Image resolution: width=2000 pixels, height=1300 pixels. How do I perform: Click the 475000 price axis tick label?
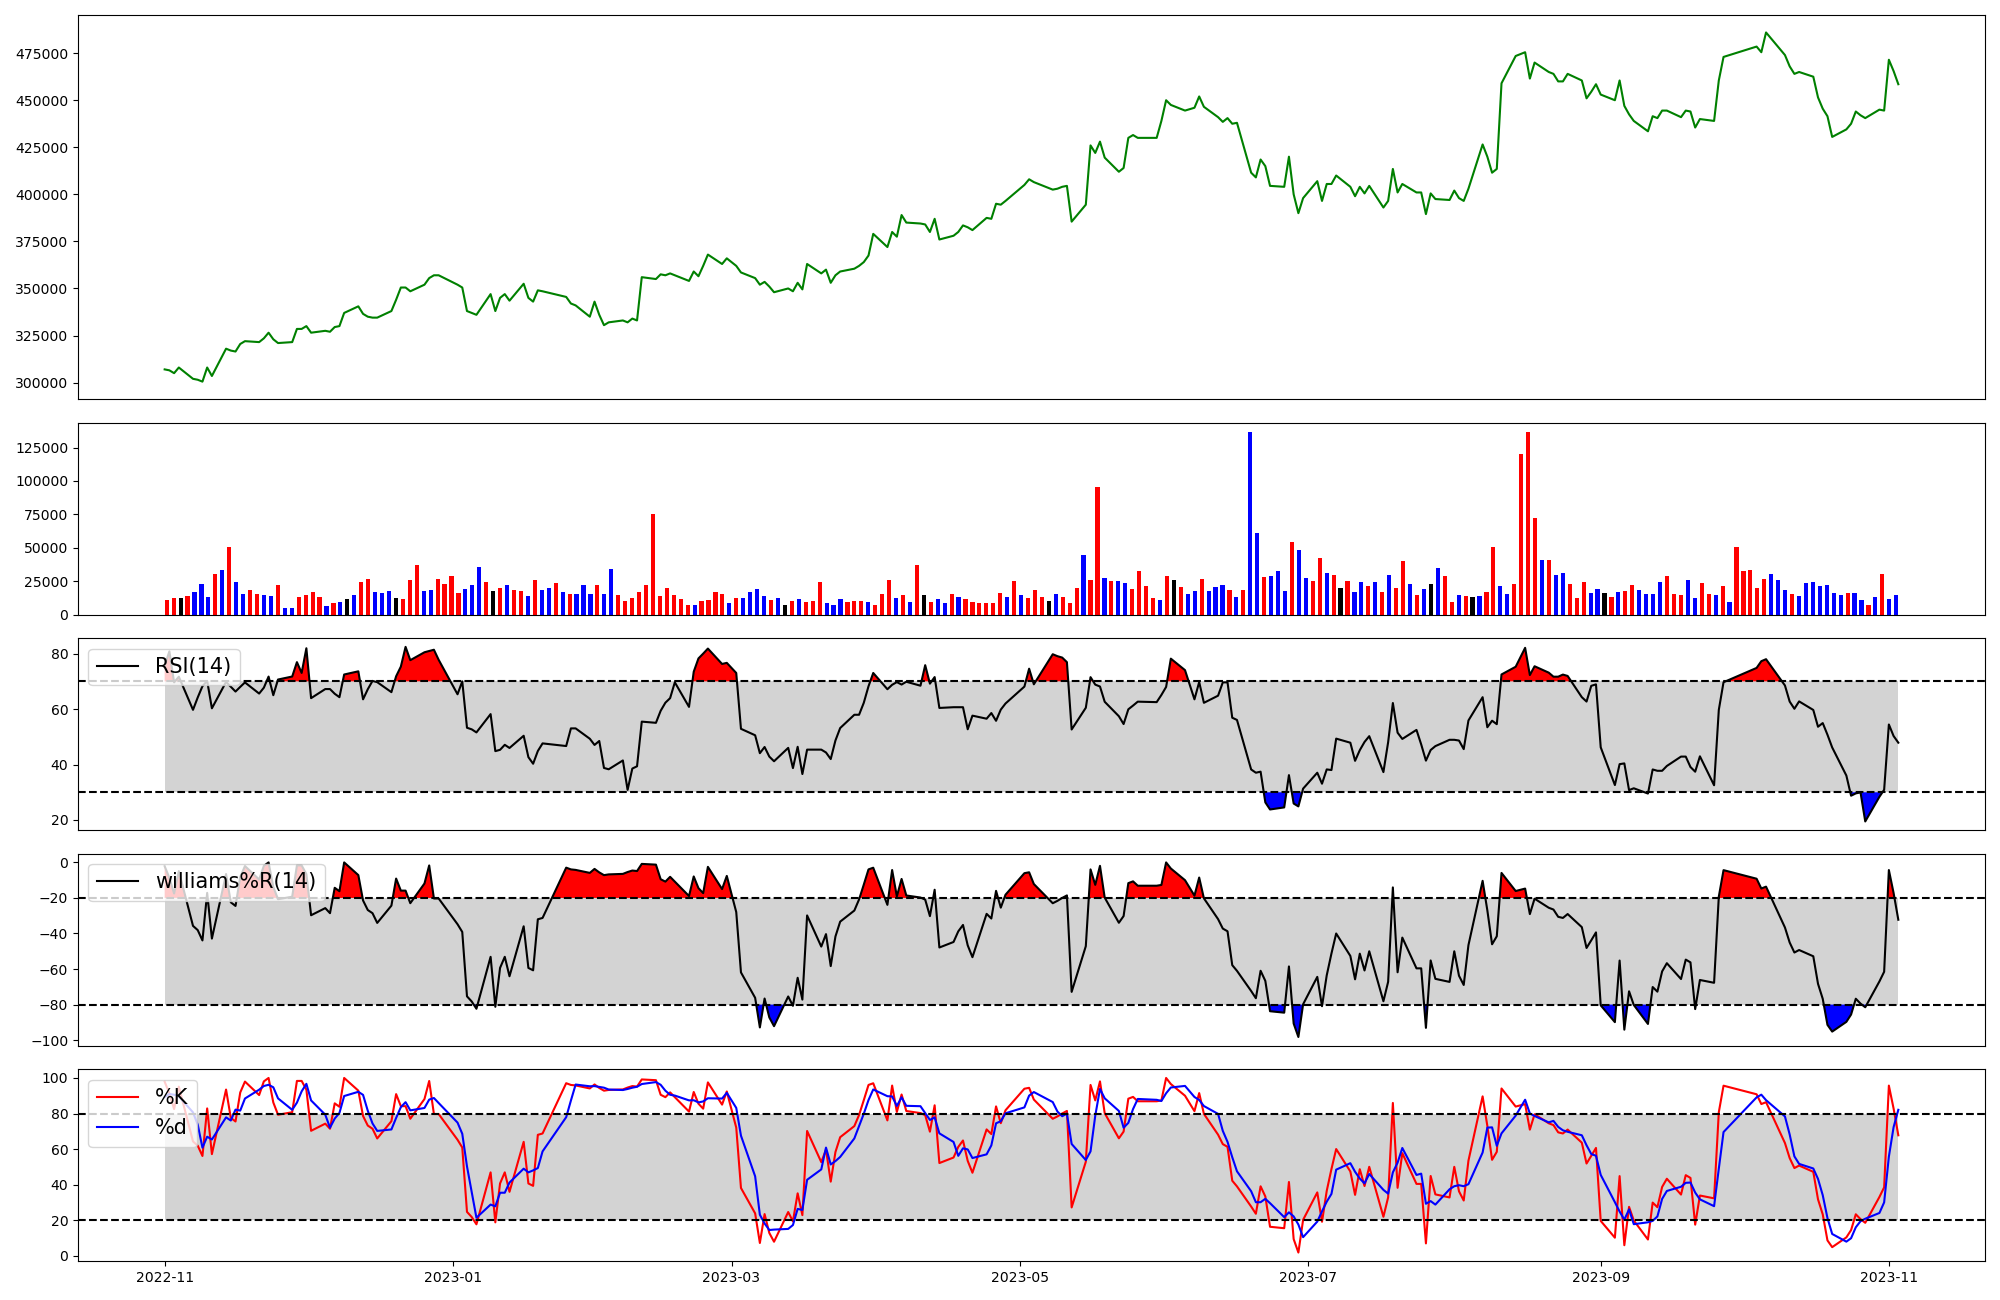pyautogui.click(x=42, y=54)
